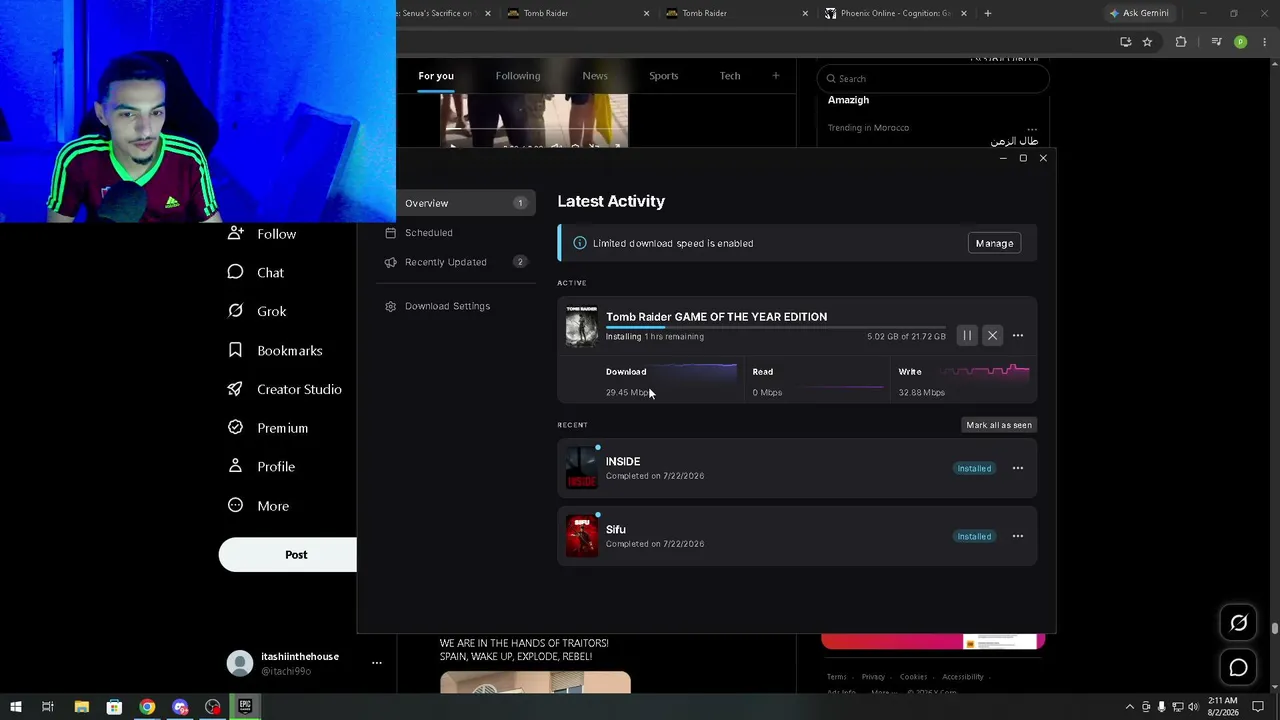
Task: Click the taskbar volume speaker icon
Action: (1193, 707)
